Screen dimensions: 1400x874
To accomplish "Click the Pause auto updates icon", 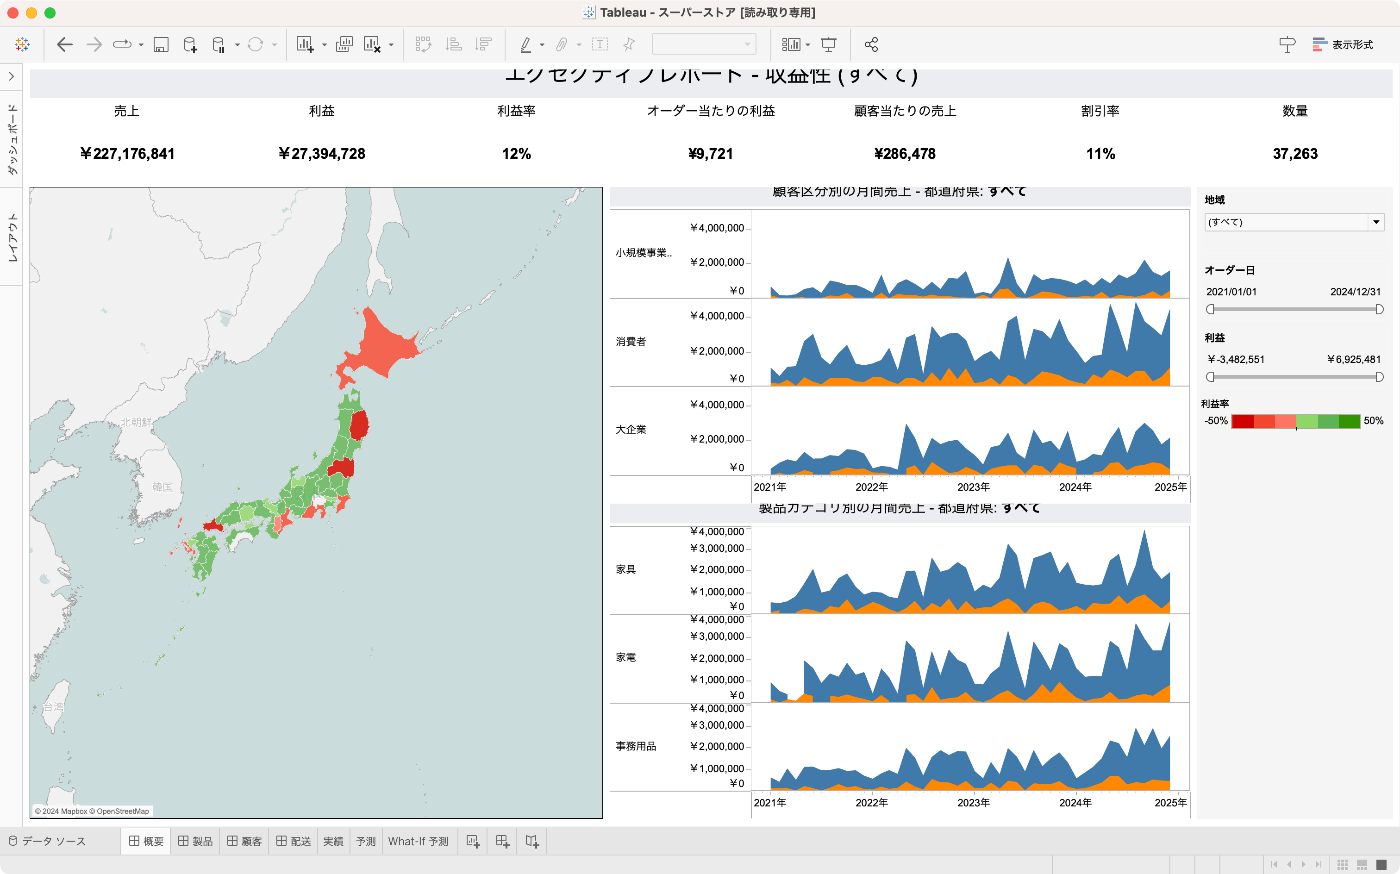I will [x=219, y=44].
